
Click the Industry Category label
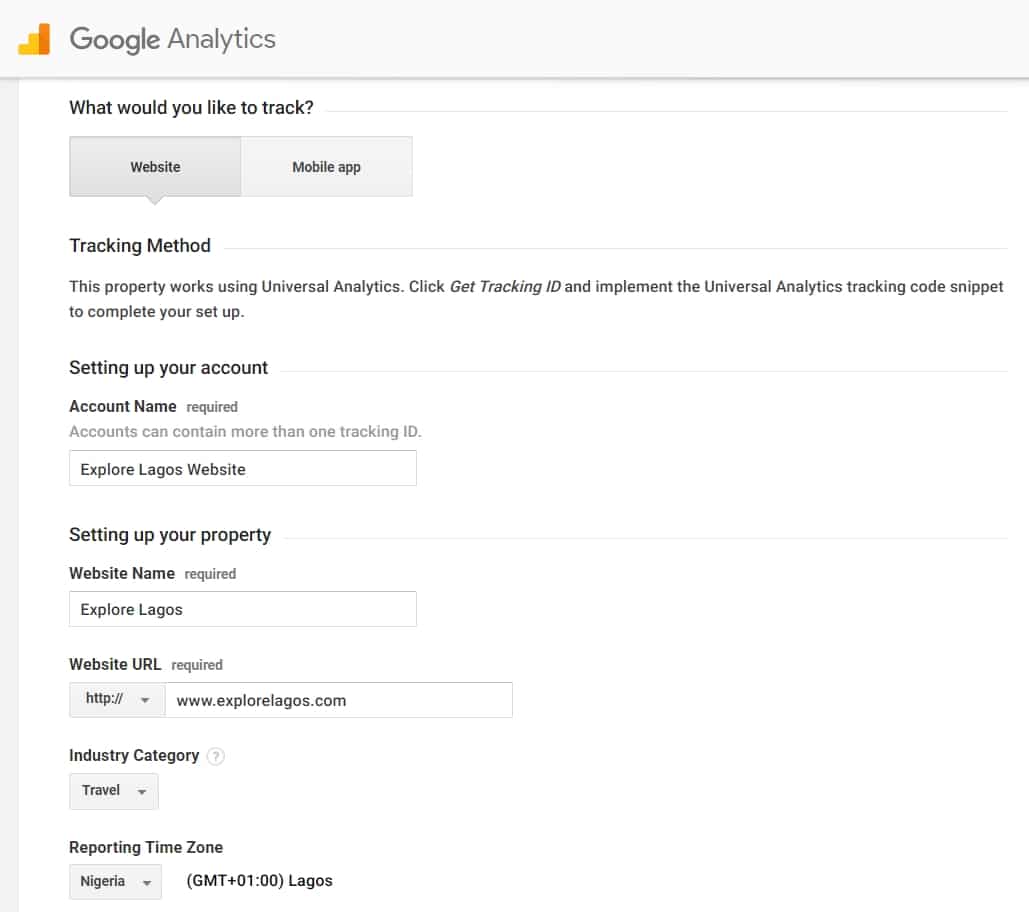point(134,756)
